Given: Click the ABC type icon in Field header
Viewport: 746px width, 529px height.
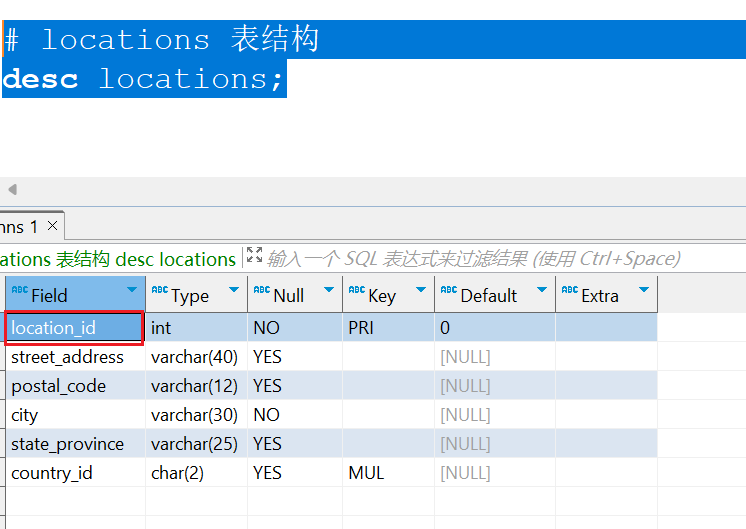Looking at the screenshot, I should pyautogui.click(x=19, y=291).
